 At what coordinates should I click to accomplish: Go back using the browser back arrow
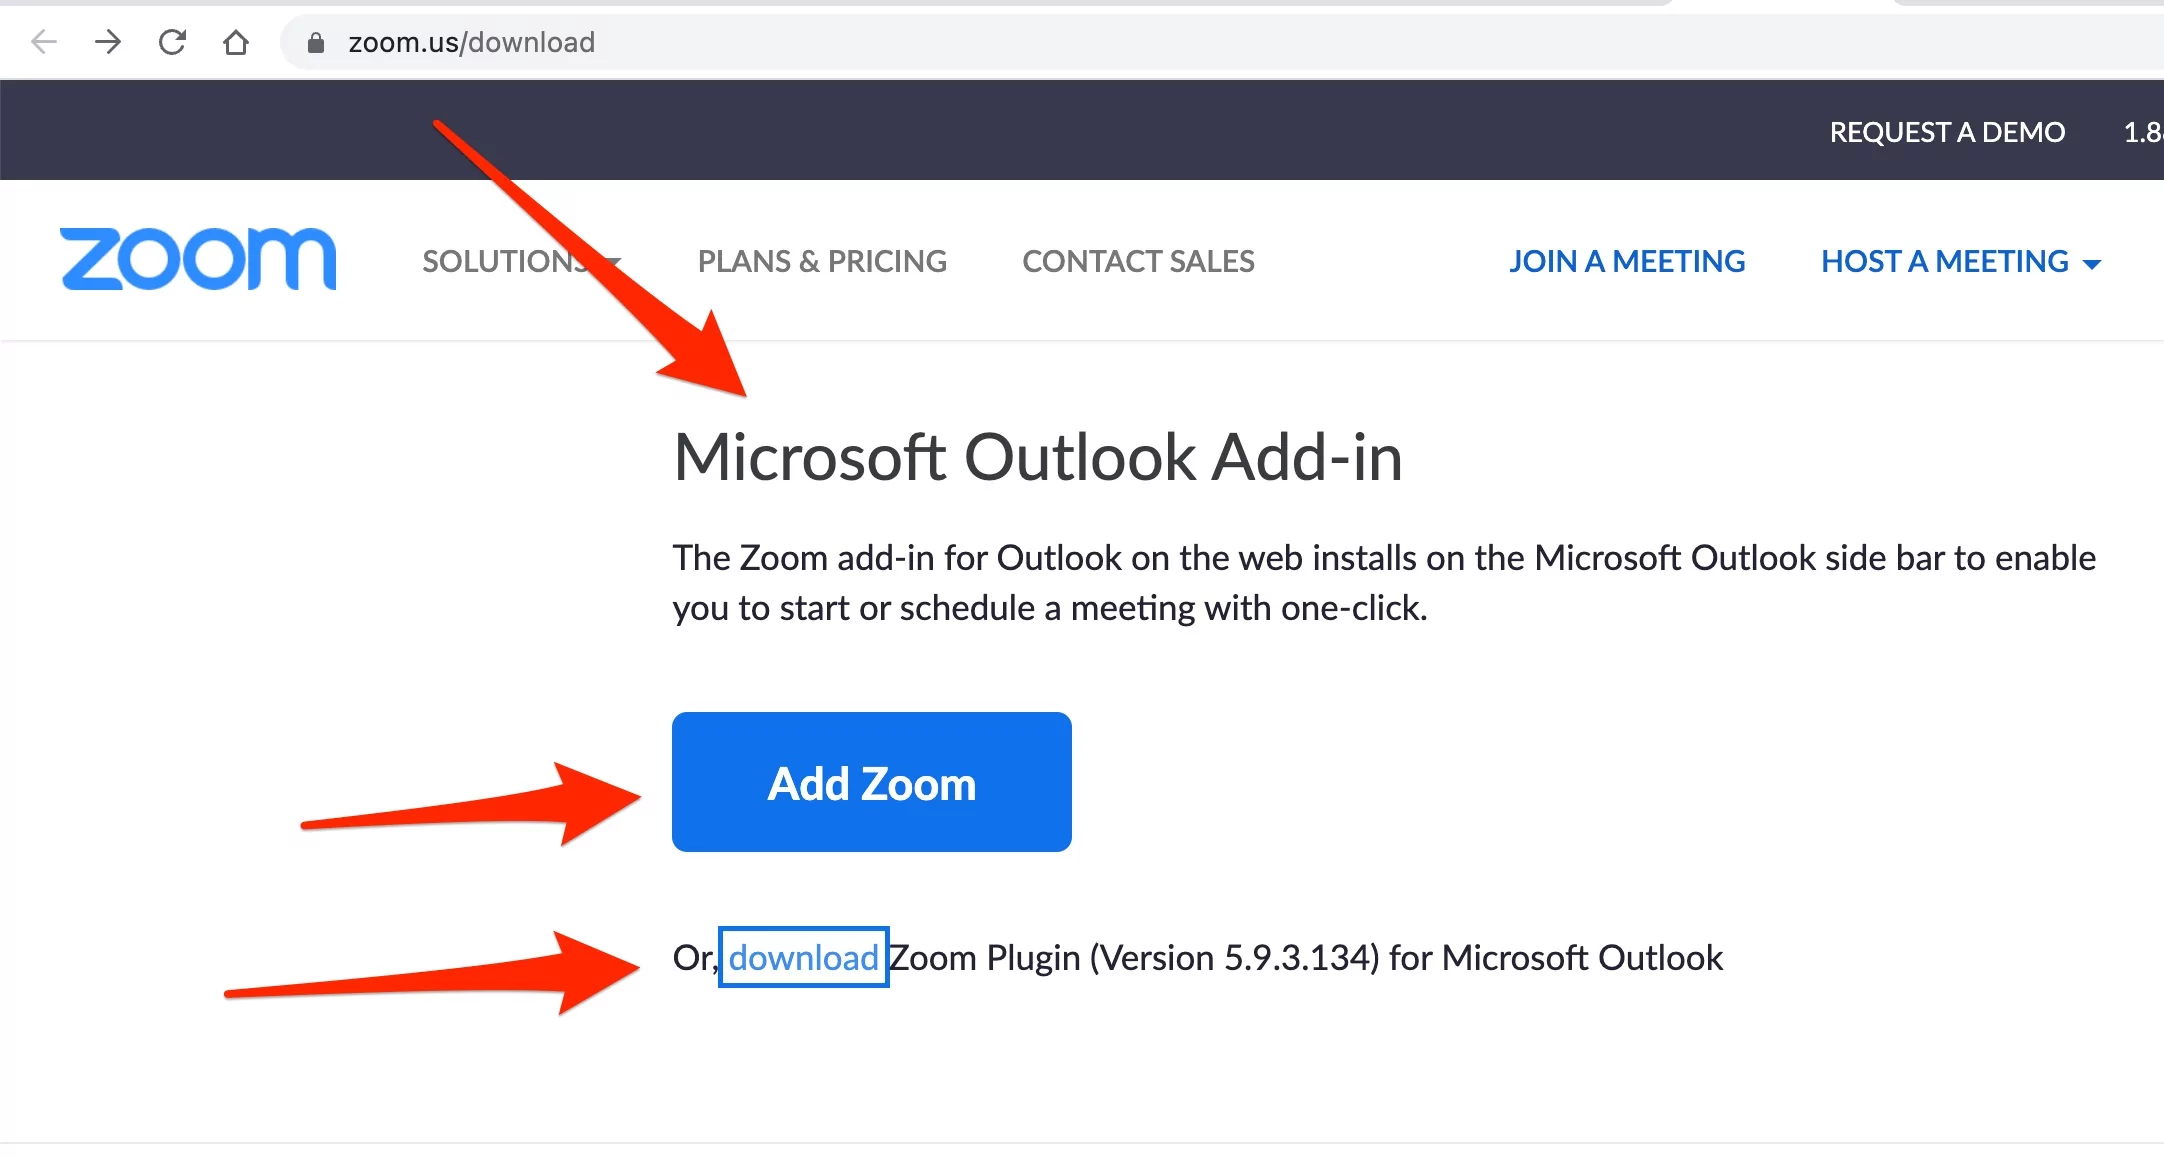(x=44, y=42)
